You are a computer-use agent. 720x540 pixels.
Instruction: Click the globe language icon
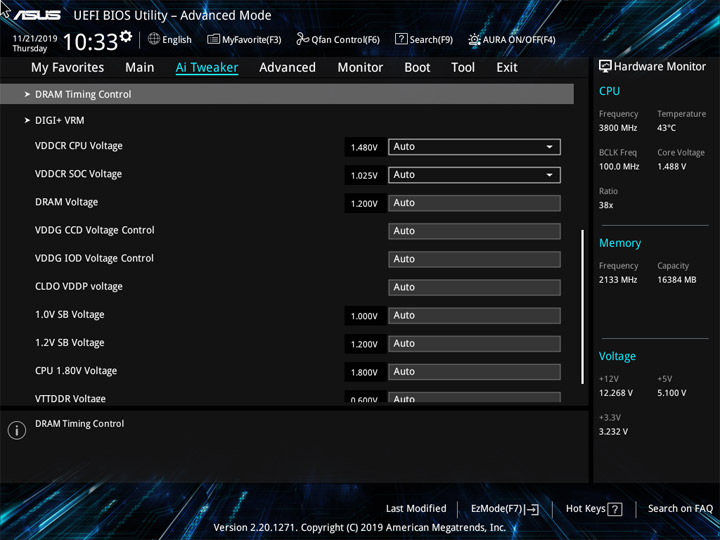tap(154, 39)
